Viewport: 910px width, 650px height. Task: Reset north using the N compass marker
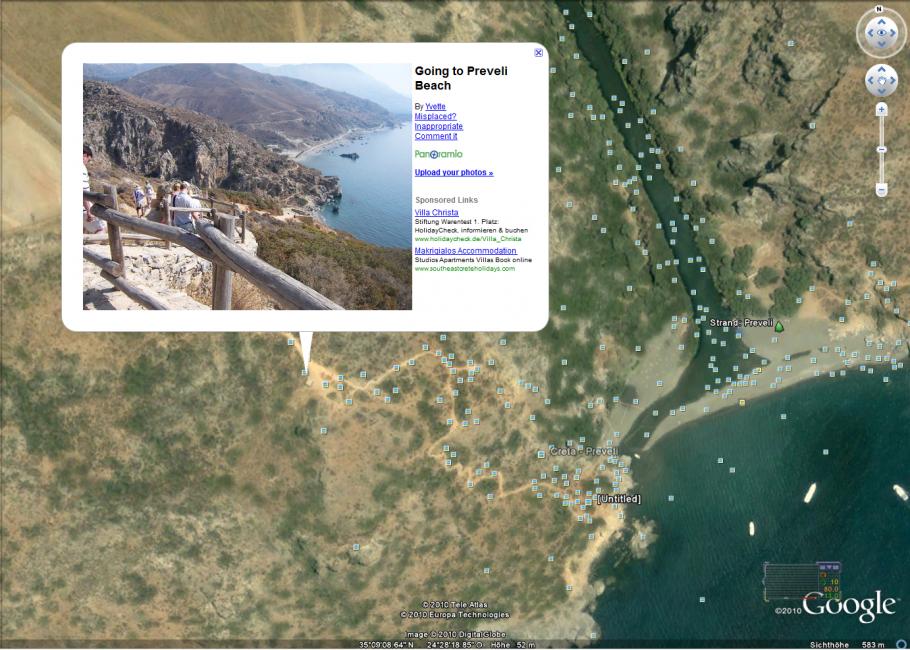point(880,9)
